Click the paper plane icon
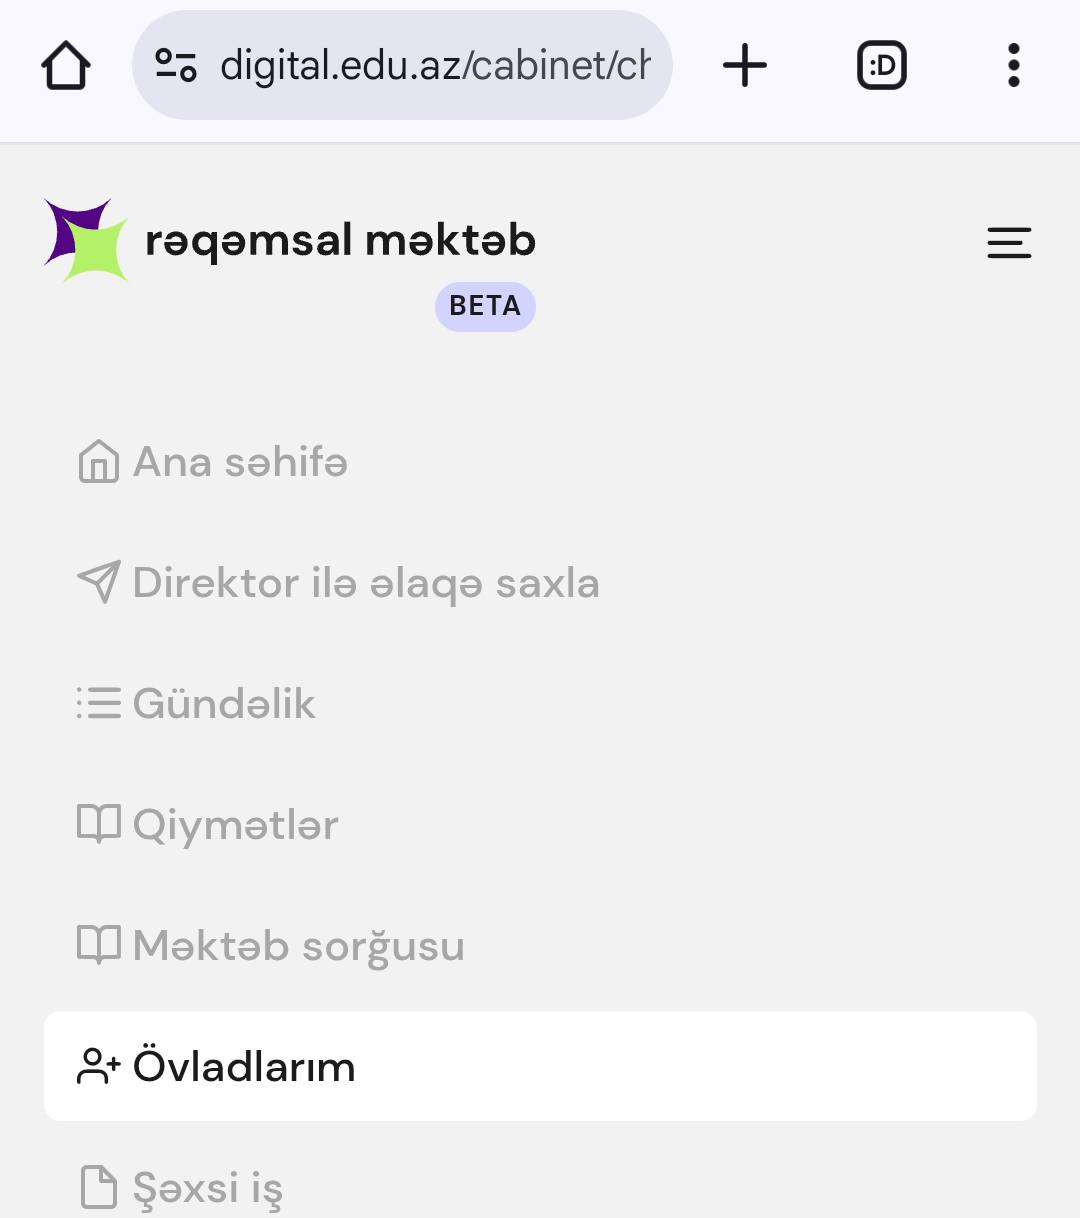The image size is (1080, 1218). tap(98, 583)
